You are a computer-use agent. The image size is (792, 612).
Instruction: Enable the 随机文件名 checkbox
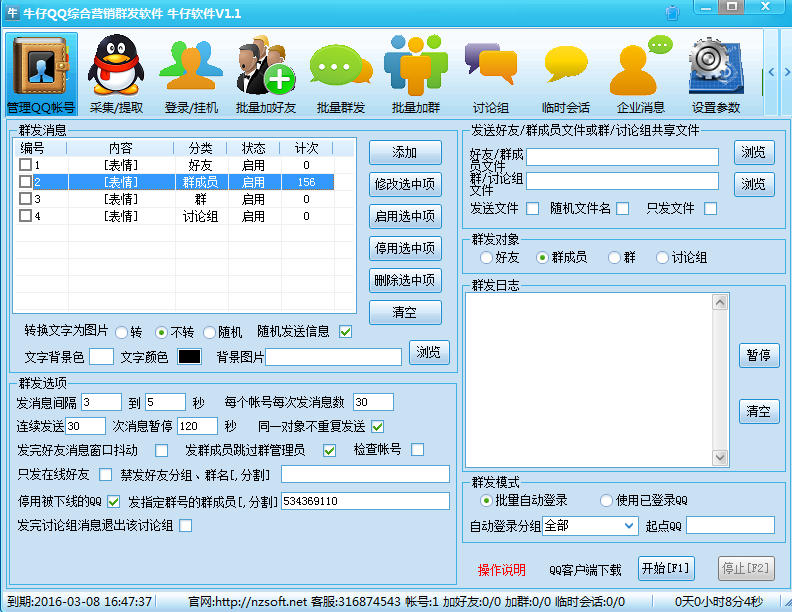pos(623,209)
